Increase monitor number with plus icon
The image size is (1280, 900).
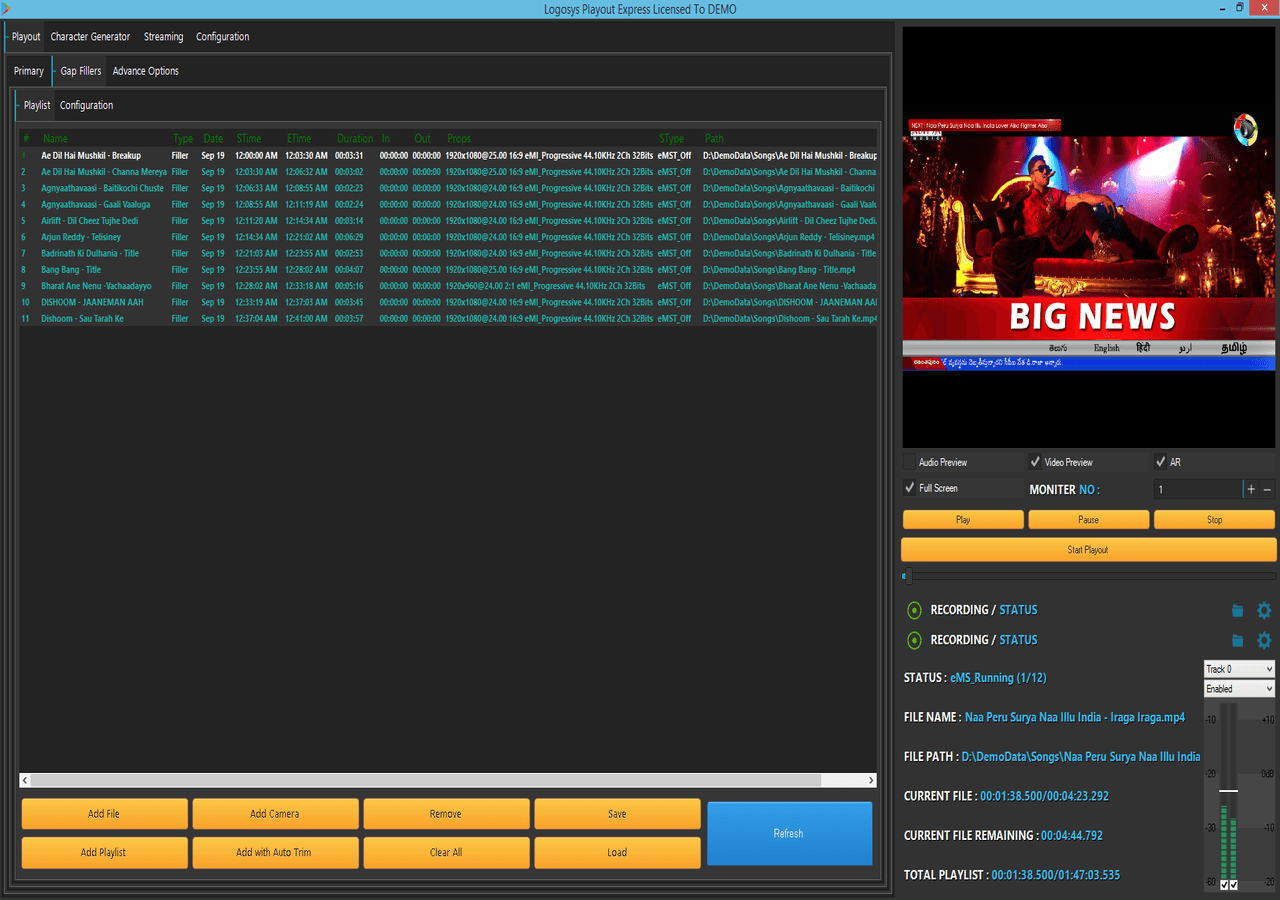[1250, 490]
